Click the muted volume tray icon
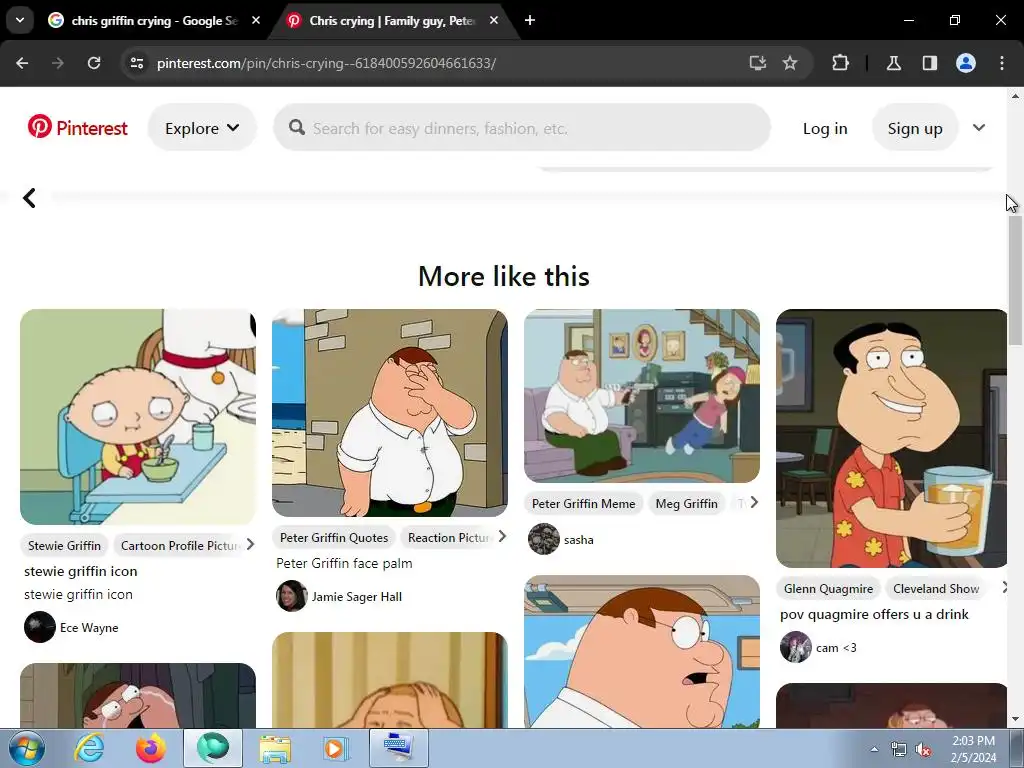 (x=922, y=749)
